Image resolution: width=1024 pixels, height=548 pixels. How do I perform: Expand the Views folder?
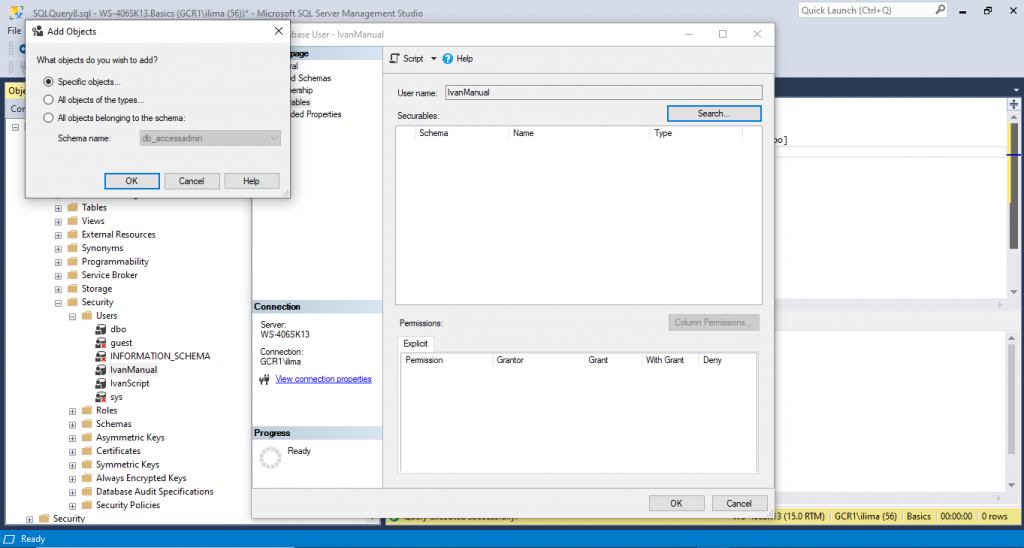point(58,221)
